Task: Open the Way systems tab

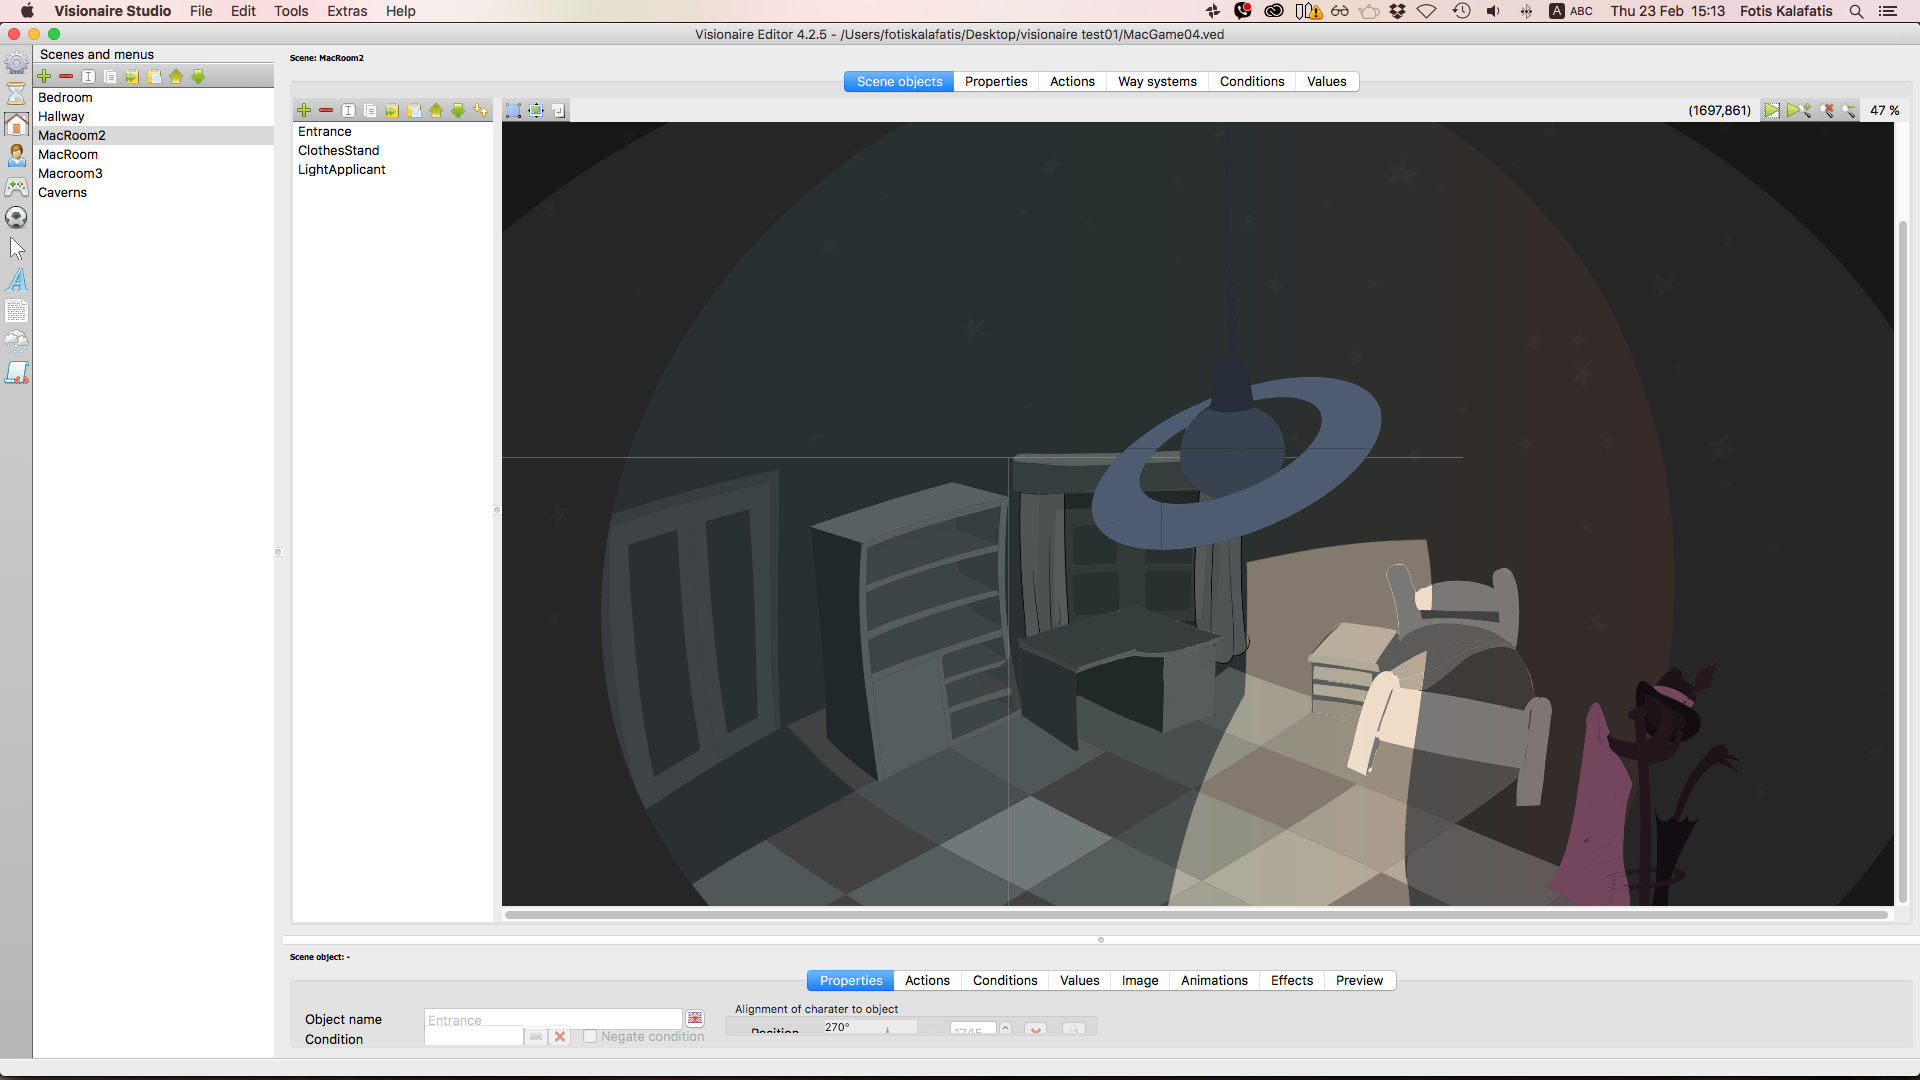Action: click(x=1157, y=82)
